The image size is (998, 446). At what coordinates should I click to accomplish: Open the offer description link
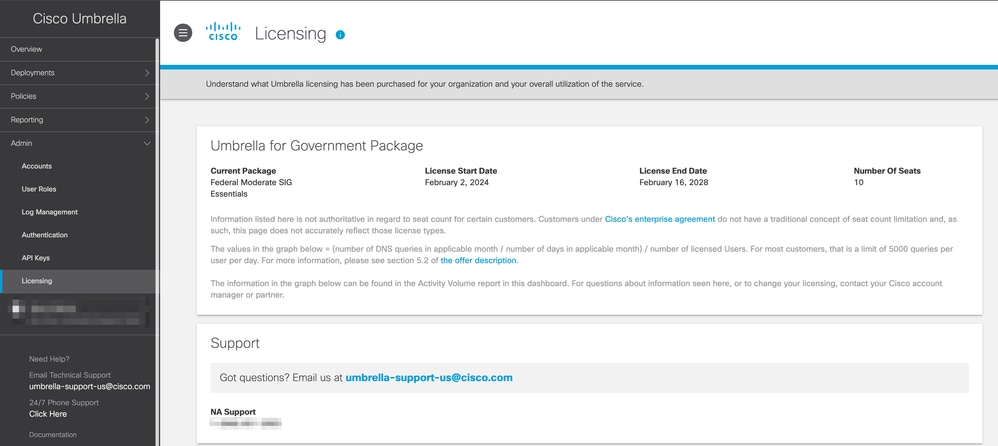point(479,261)
